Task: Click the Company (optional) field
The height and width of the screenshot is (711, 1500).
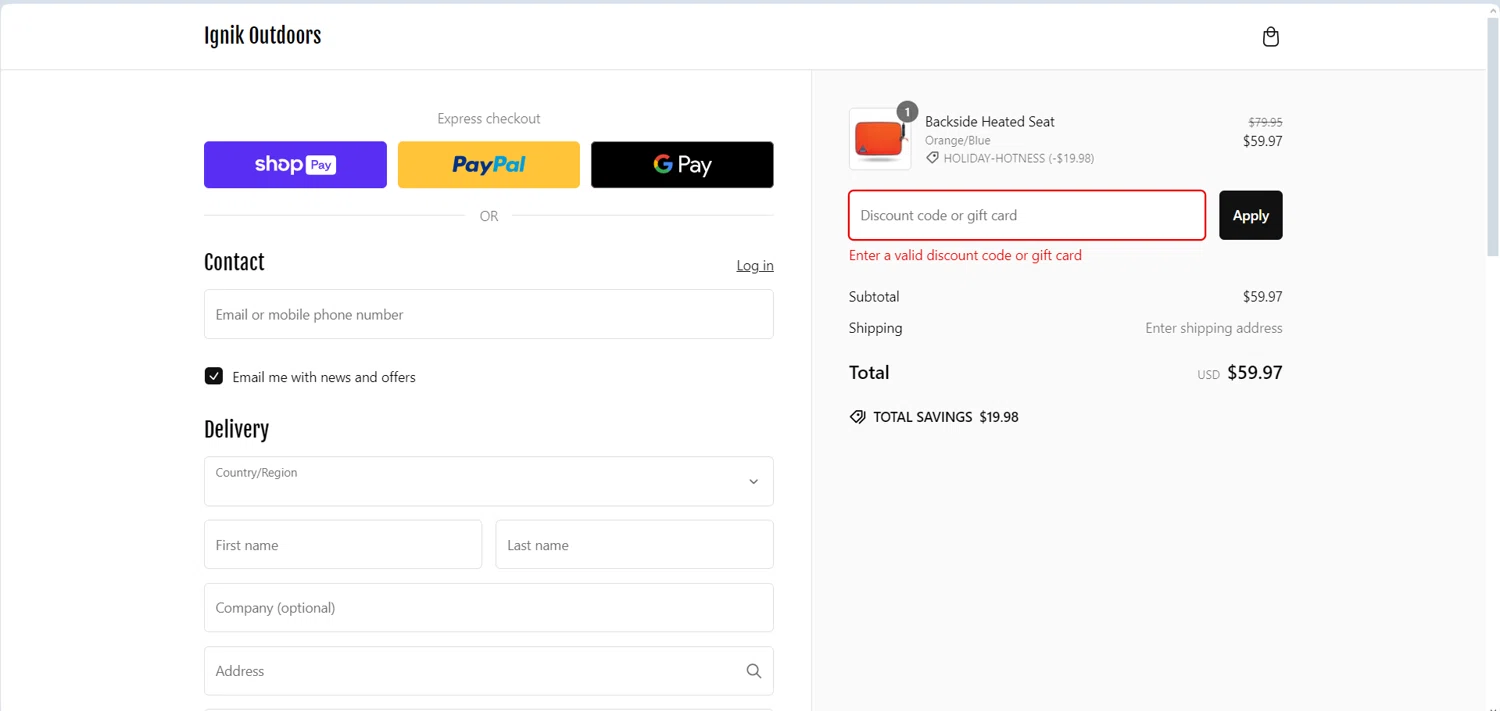Action: coord(488,608)
